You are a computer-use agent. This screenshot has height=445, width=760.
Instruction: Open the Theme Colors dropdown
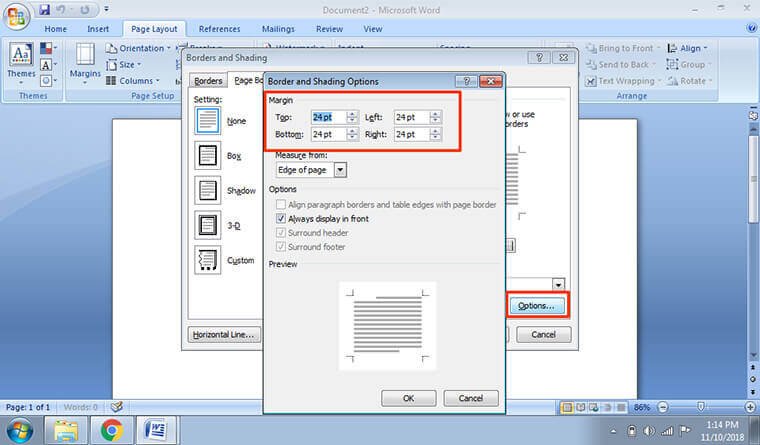tap(48, 48)
